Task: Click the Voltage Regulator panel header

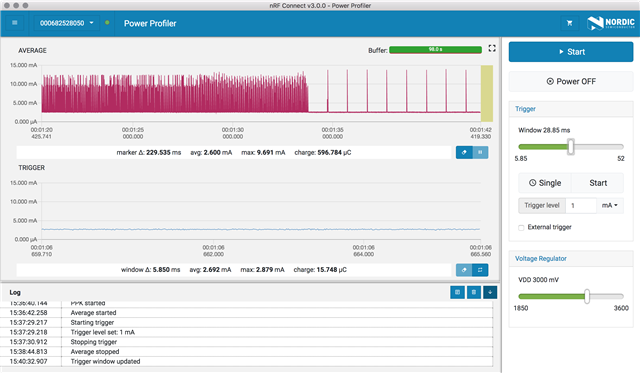Action: [x=571, y=258]
